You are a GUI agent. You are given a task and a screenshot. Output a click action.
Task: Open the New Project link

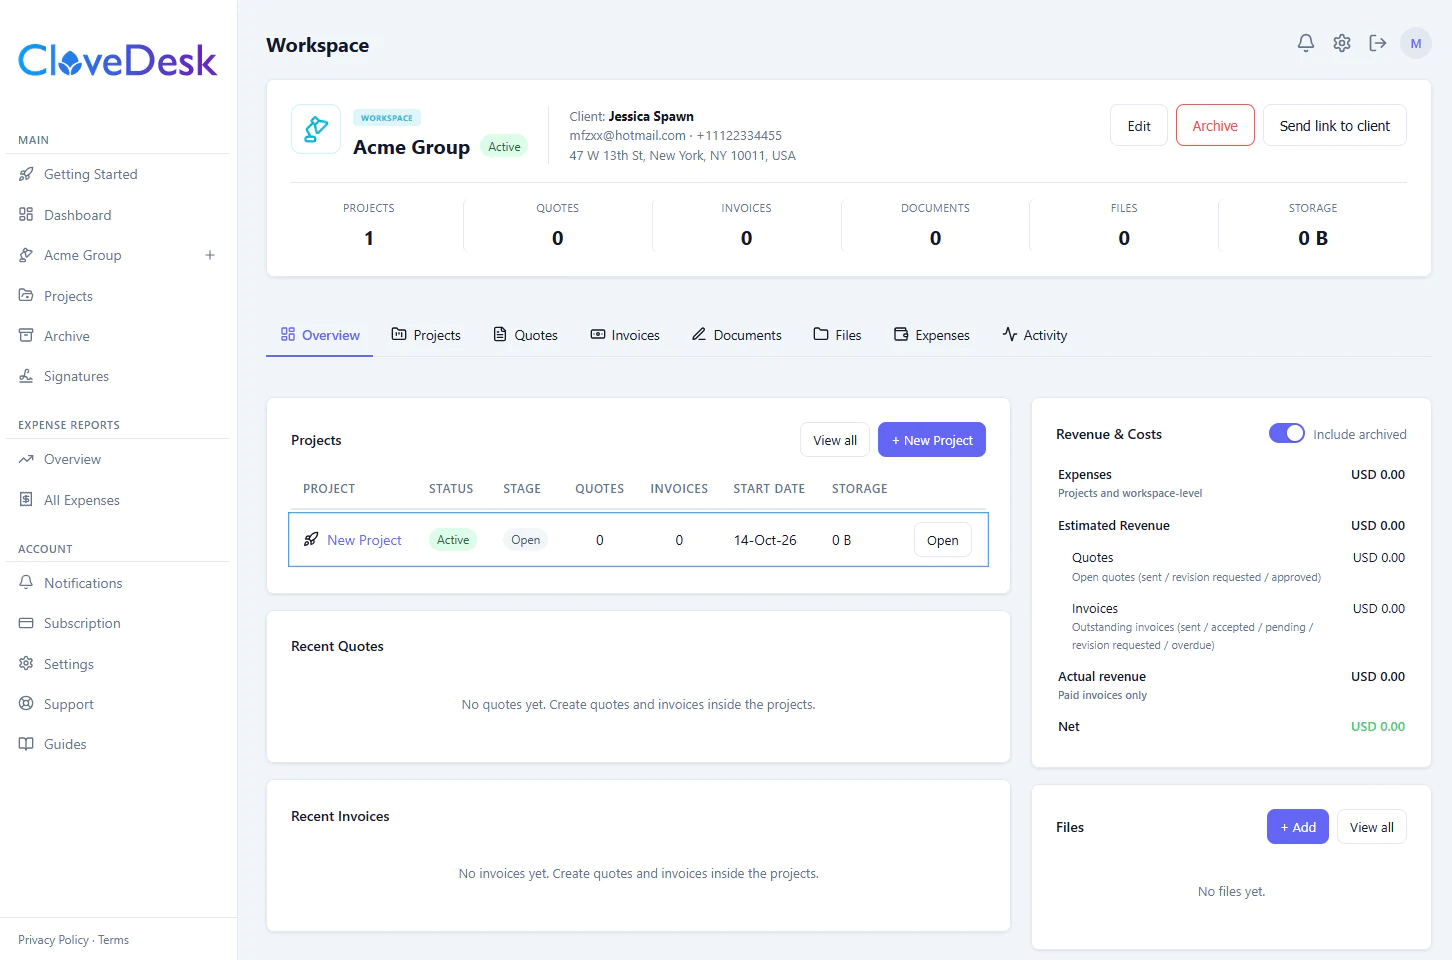tap(364, 540)
